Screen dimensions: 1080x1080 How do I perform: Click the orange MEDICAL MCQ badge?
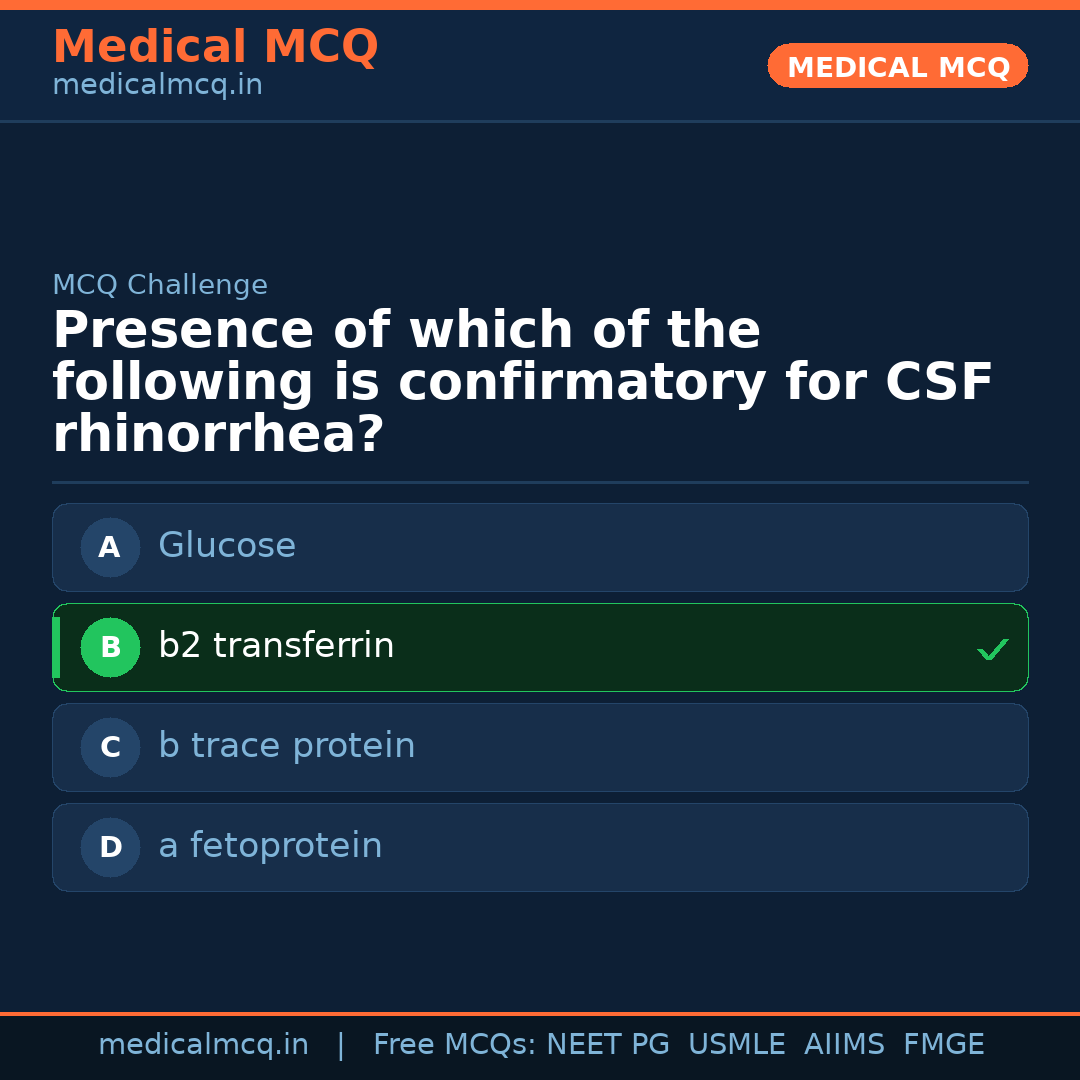click(897, 67)
